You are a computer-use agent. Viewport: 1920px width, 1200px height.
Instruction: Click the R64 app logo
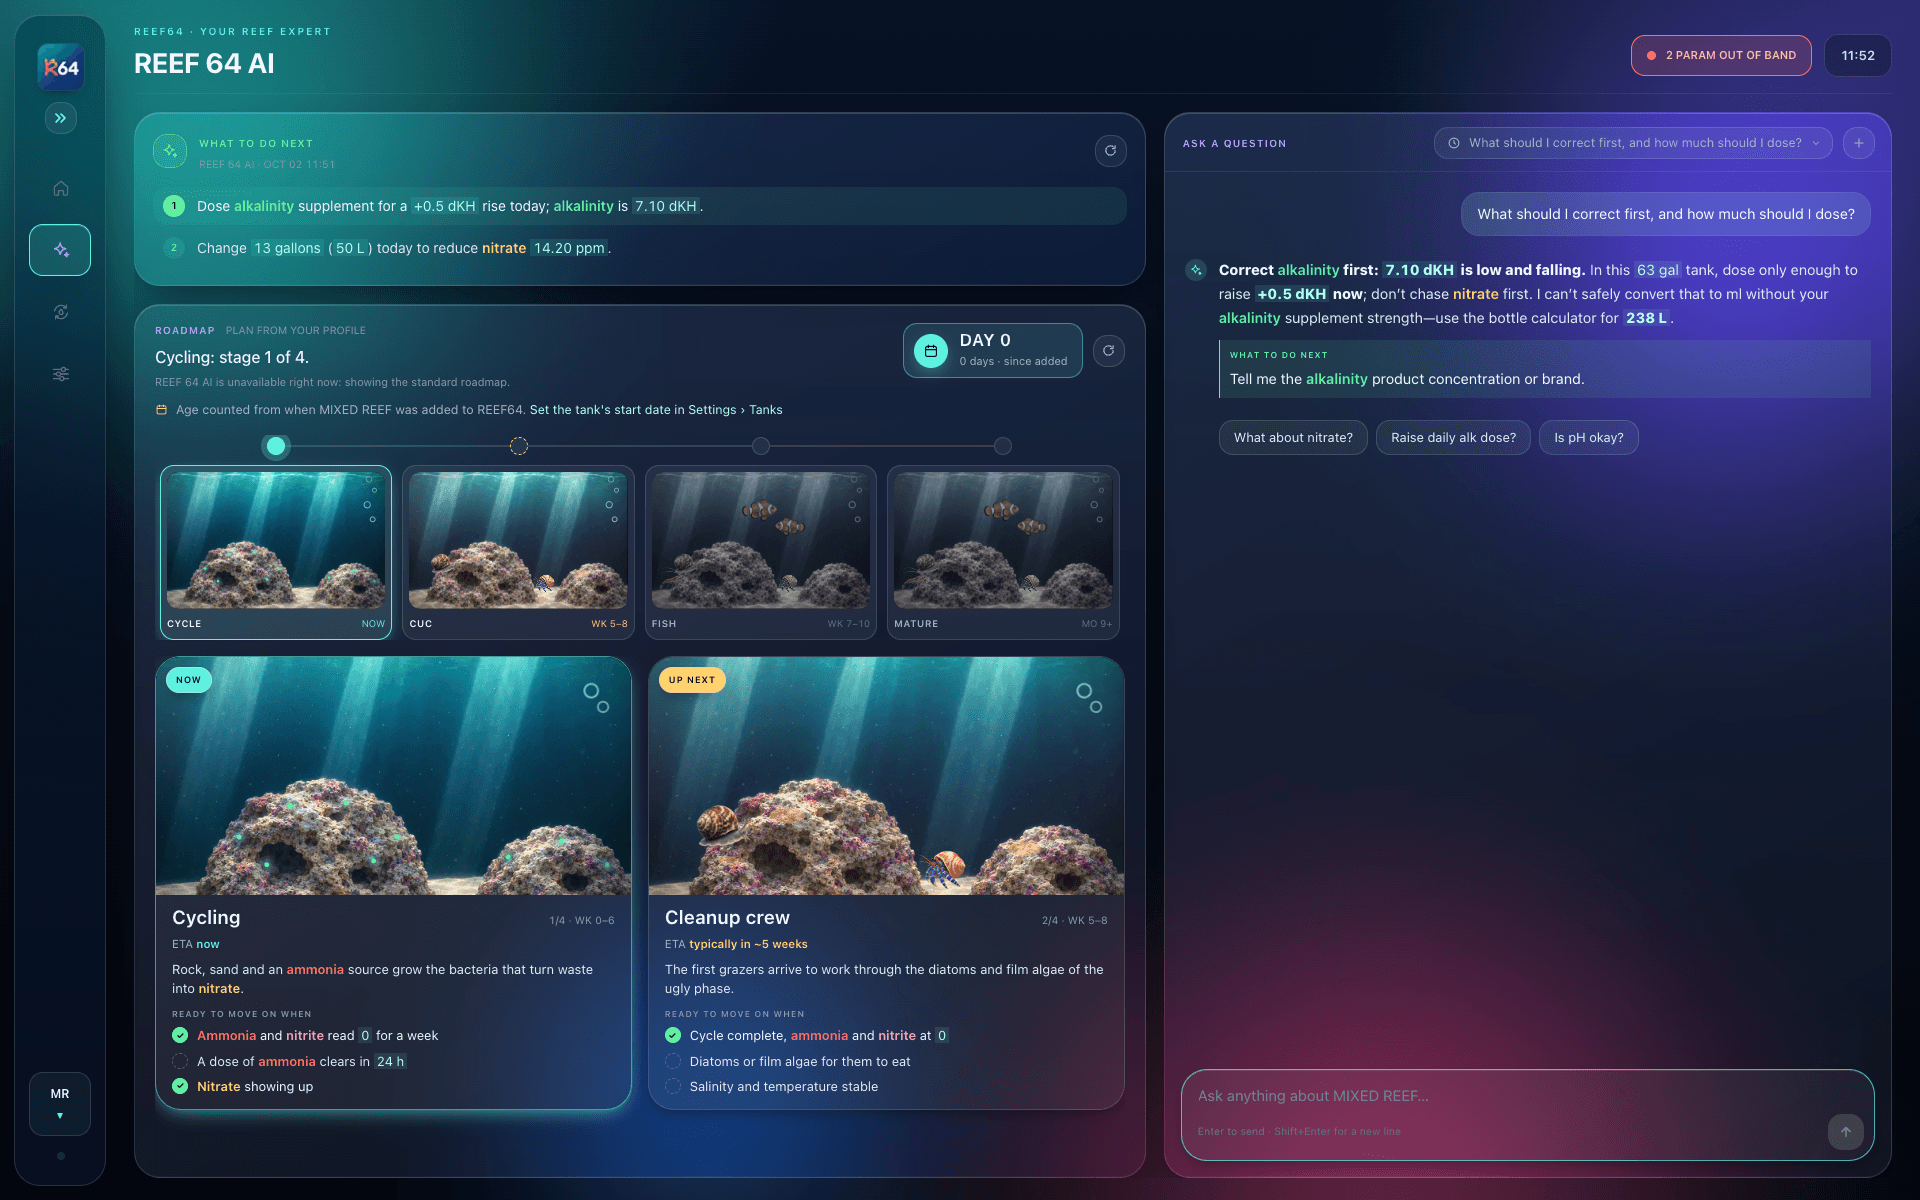60,67
